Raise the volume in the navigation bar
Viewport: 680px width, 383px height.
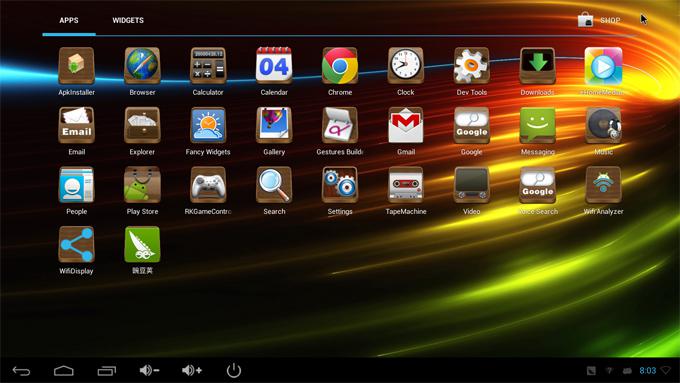pos(192,370)
